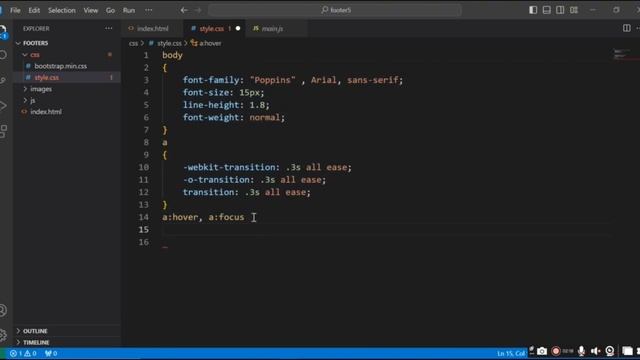Open the Edit menu

click(34, 10)
